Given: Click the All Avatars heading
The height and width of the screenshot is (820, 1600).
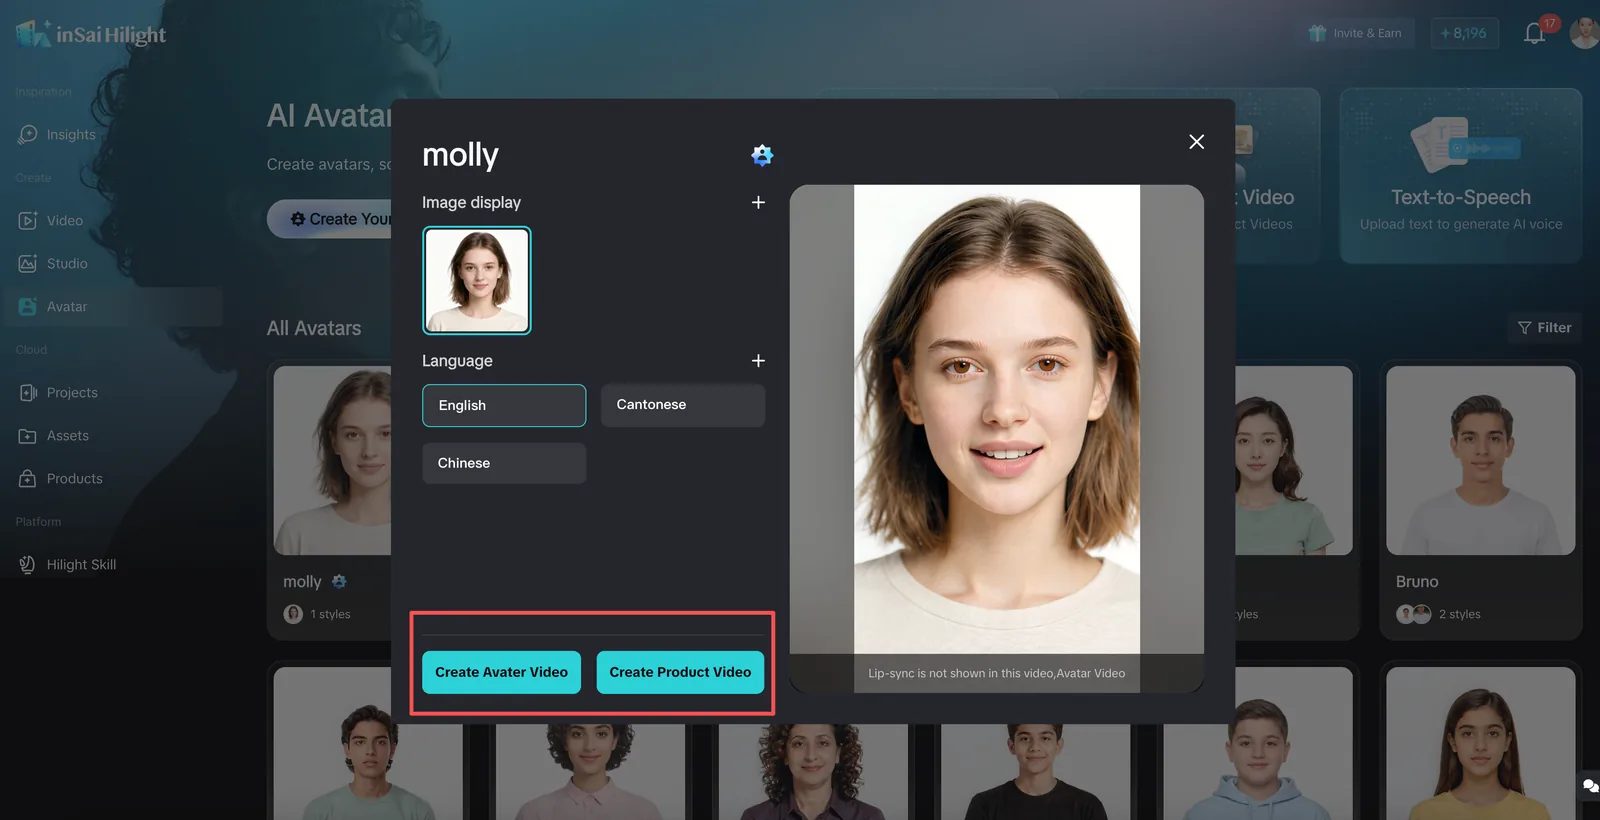Looking at the screenshot, I should click(314, 328).
